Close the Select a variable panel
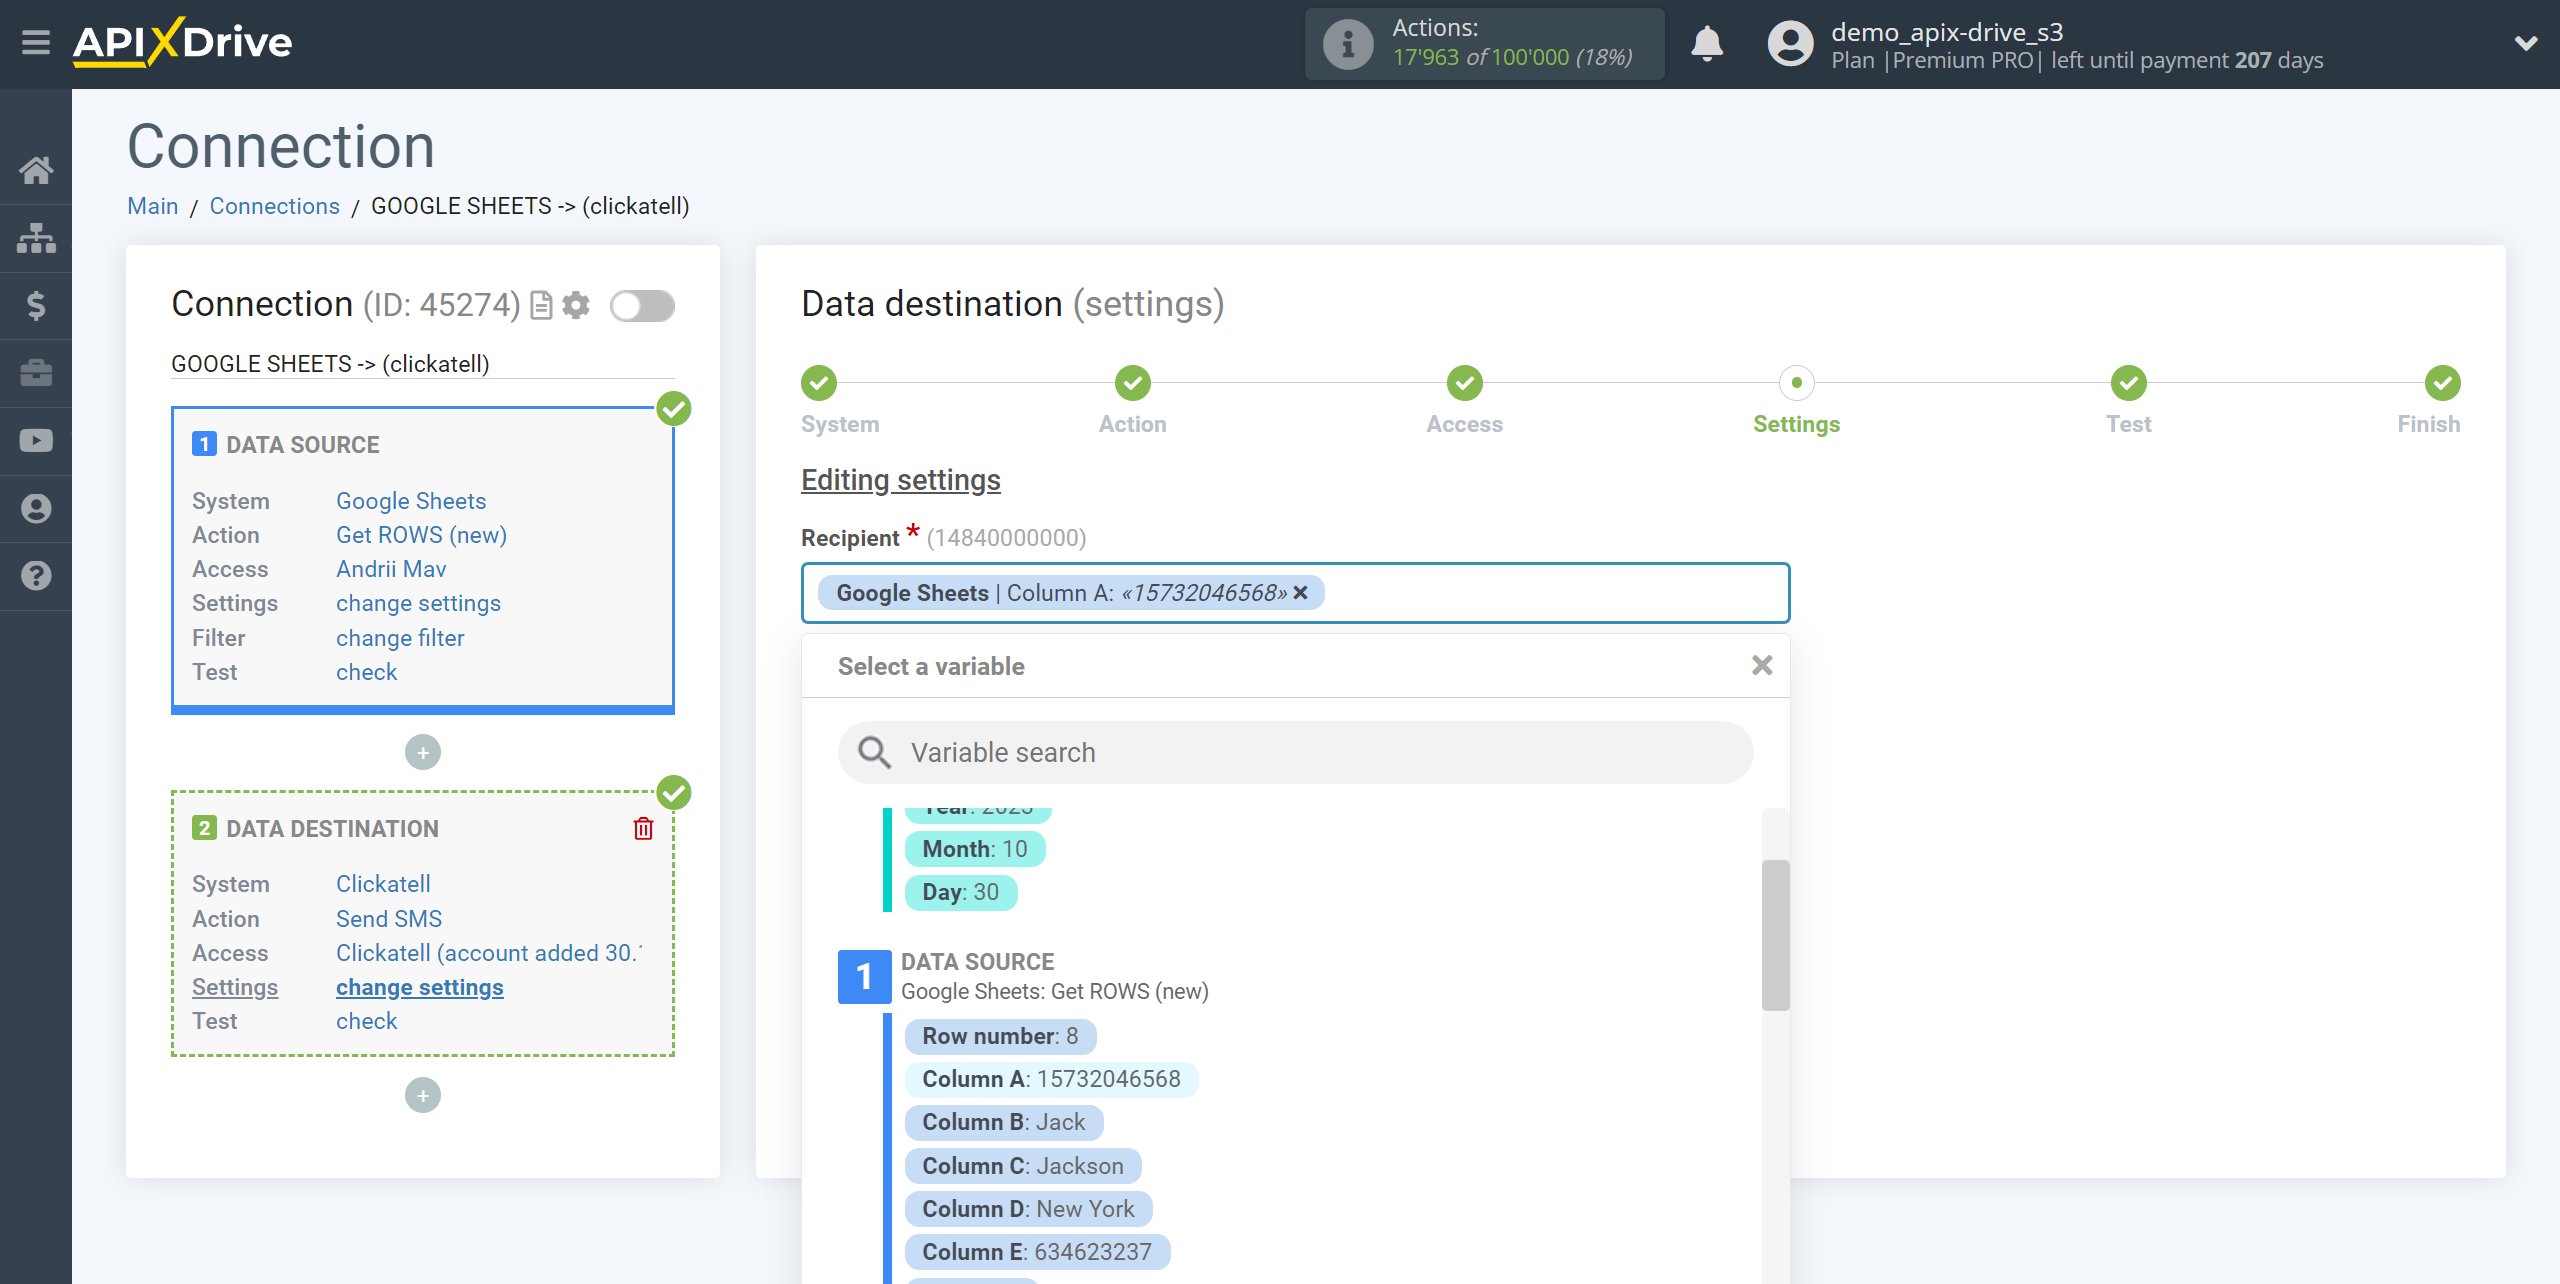 point(1762,665)
